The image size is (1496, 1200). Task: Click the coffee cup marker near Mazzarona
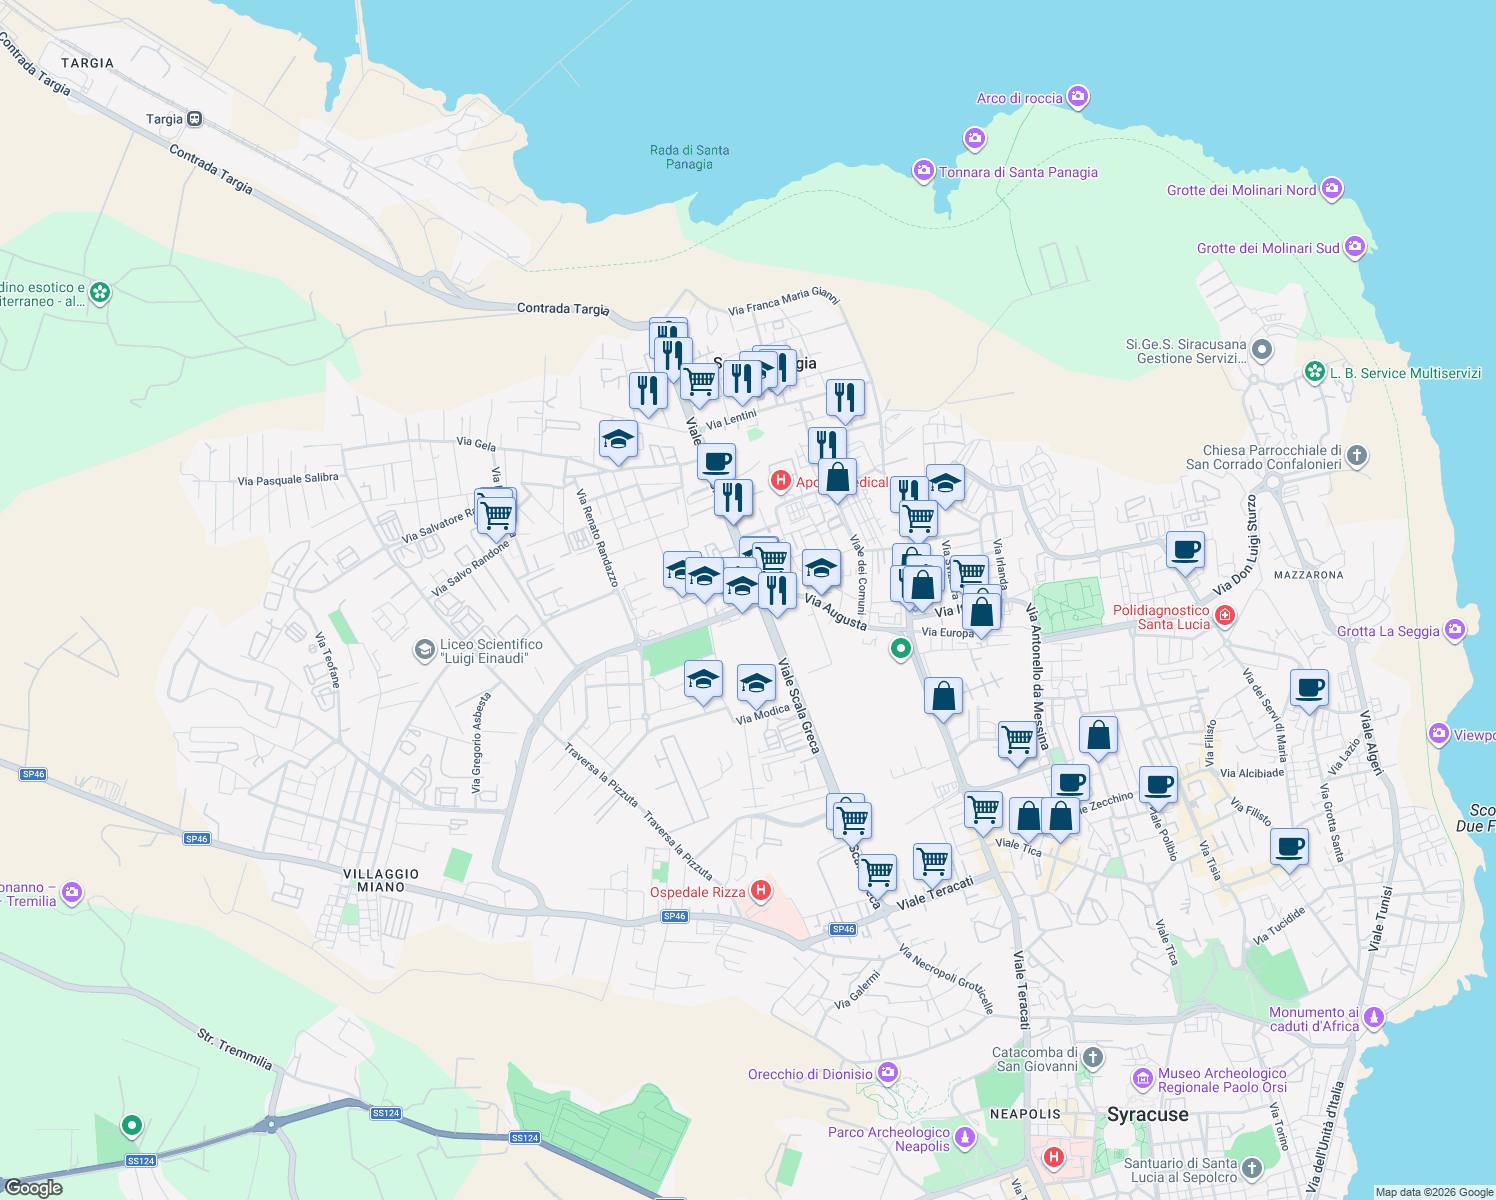[1185, 551]
